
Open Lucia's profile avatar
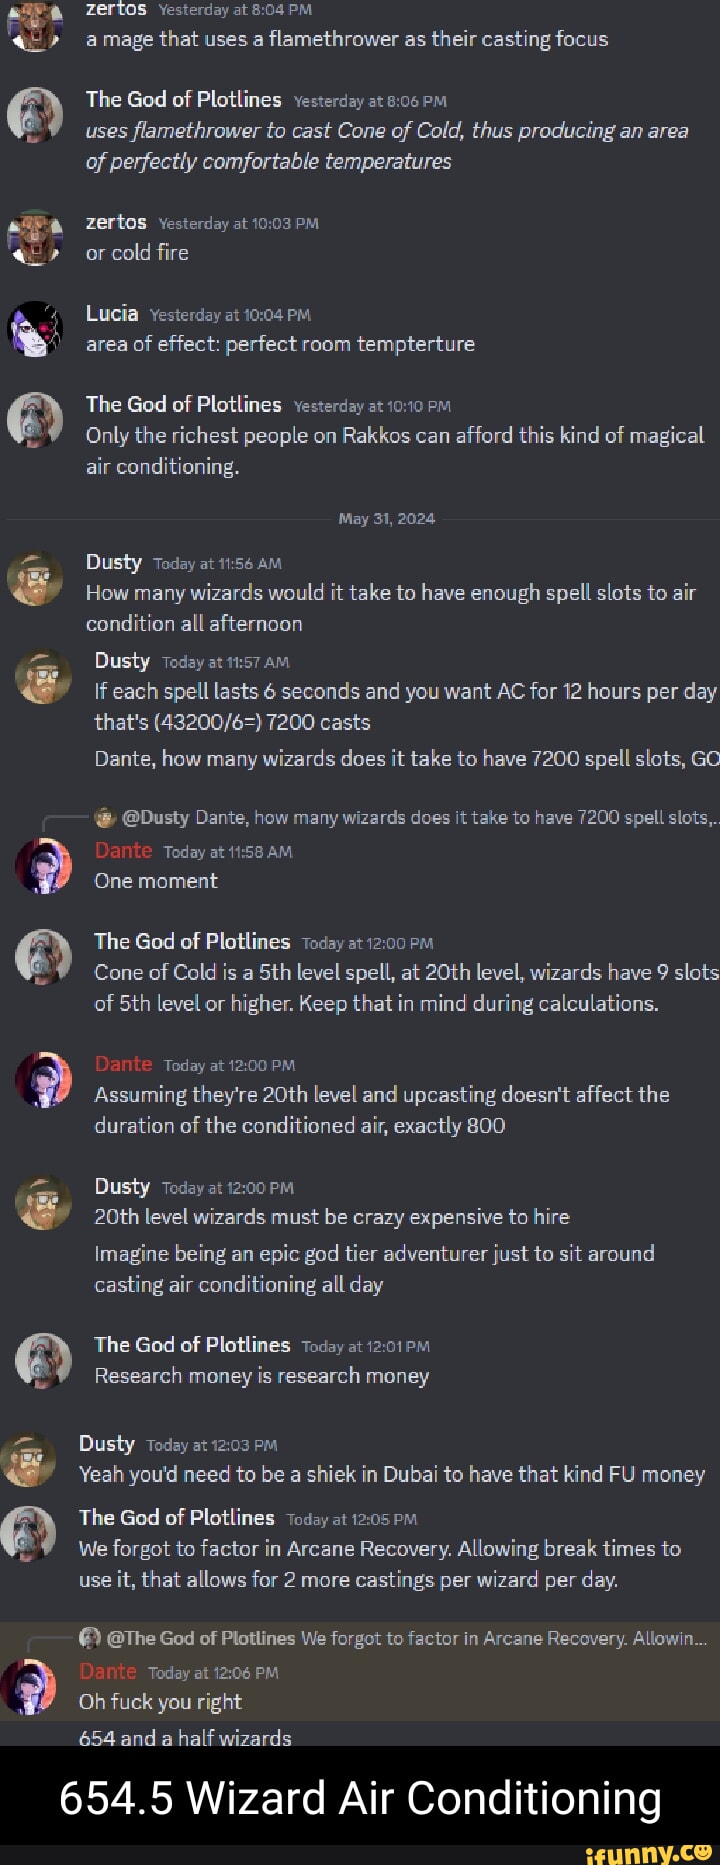[35, 329]
